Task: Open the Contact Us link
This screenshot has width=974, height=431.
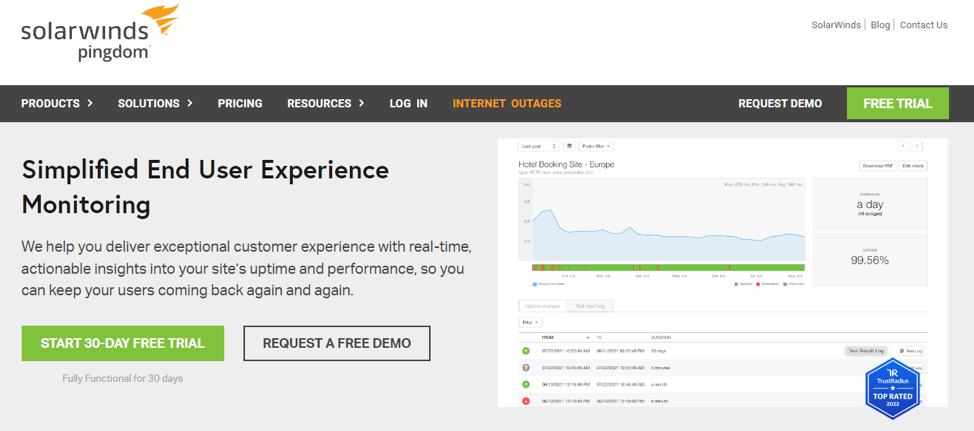Action: point(924,25)
